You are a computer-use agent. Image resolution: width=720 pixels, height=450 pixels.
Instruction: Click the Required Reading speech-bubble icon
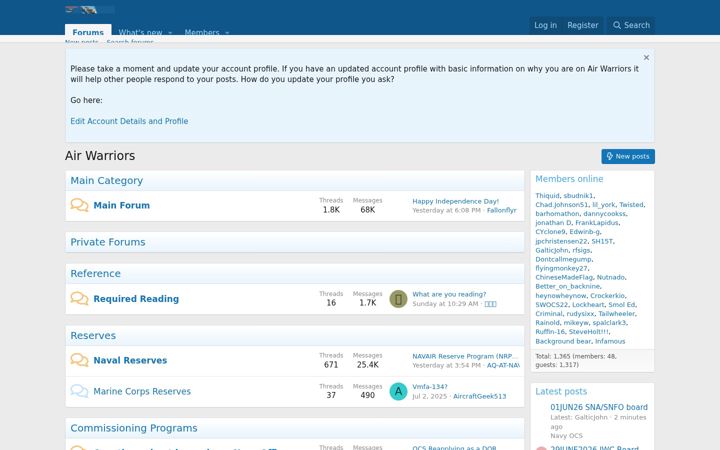[79, 298]
